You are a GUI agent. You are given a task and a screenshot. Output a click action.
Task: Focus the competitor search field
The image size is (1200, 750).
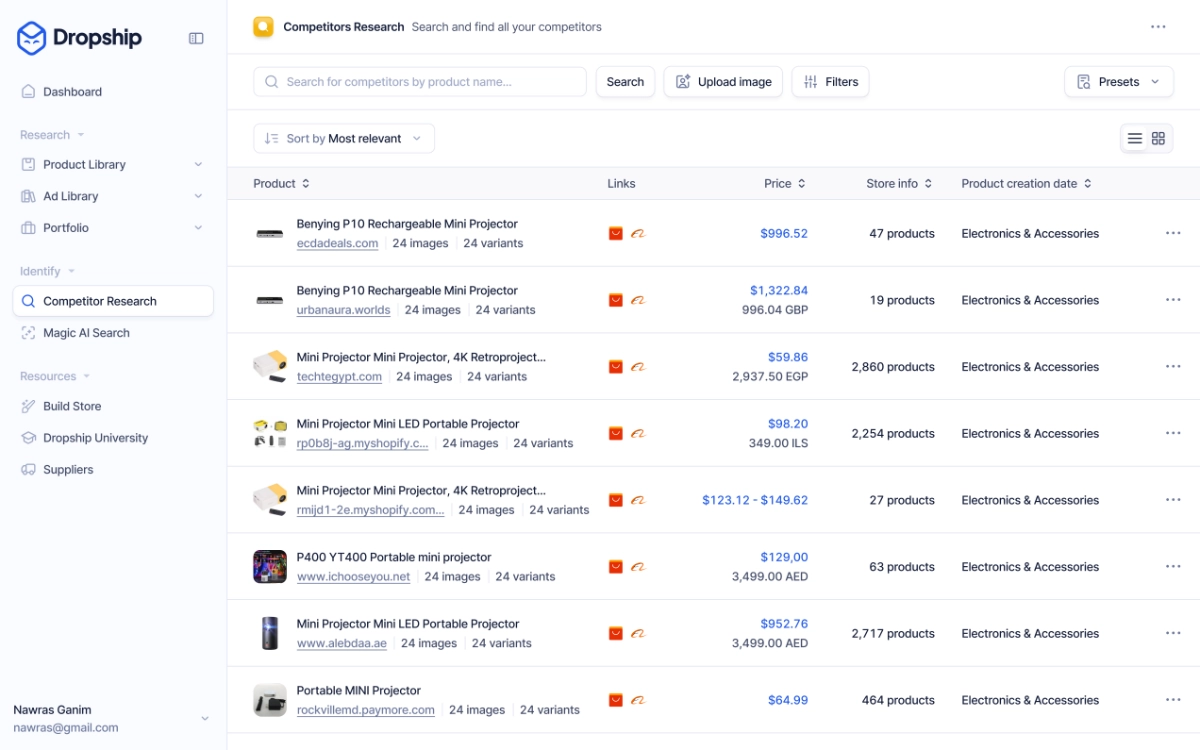[x=420, y=82]
